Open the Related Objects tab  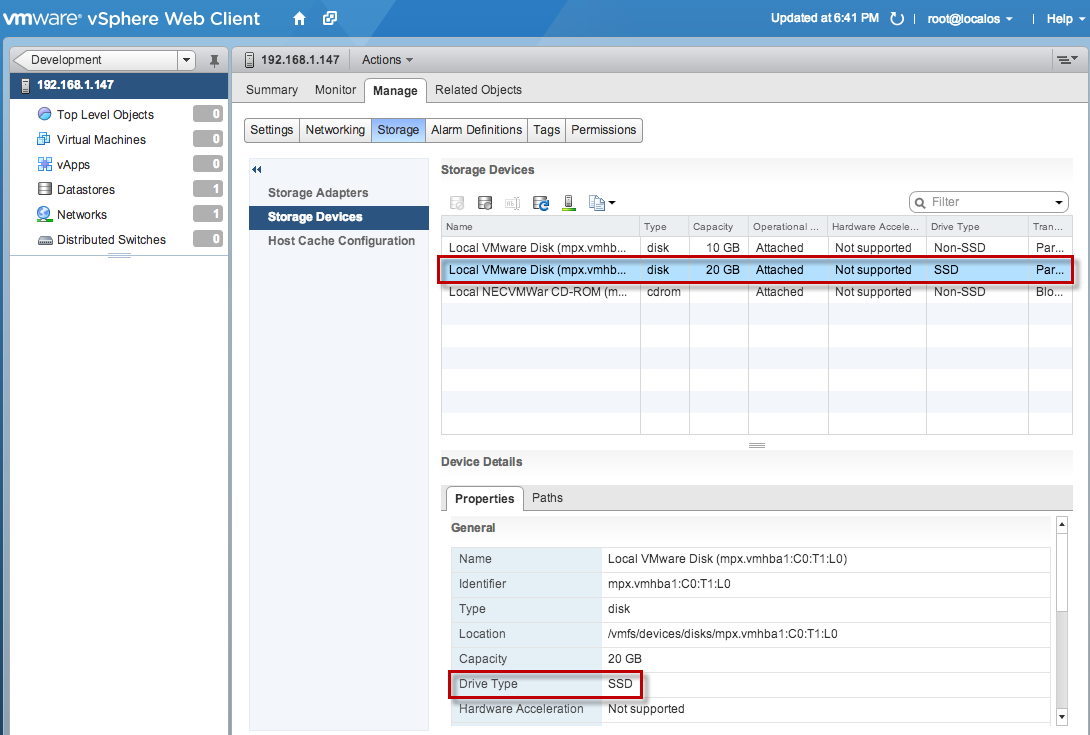(x=478, y=90)
